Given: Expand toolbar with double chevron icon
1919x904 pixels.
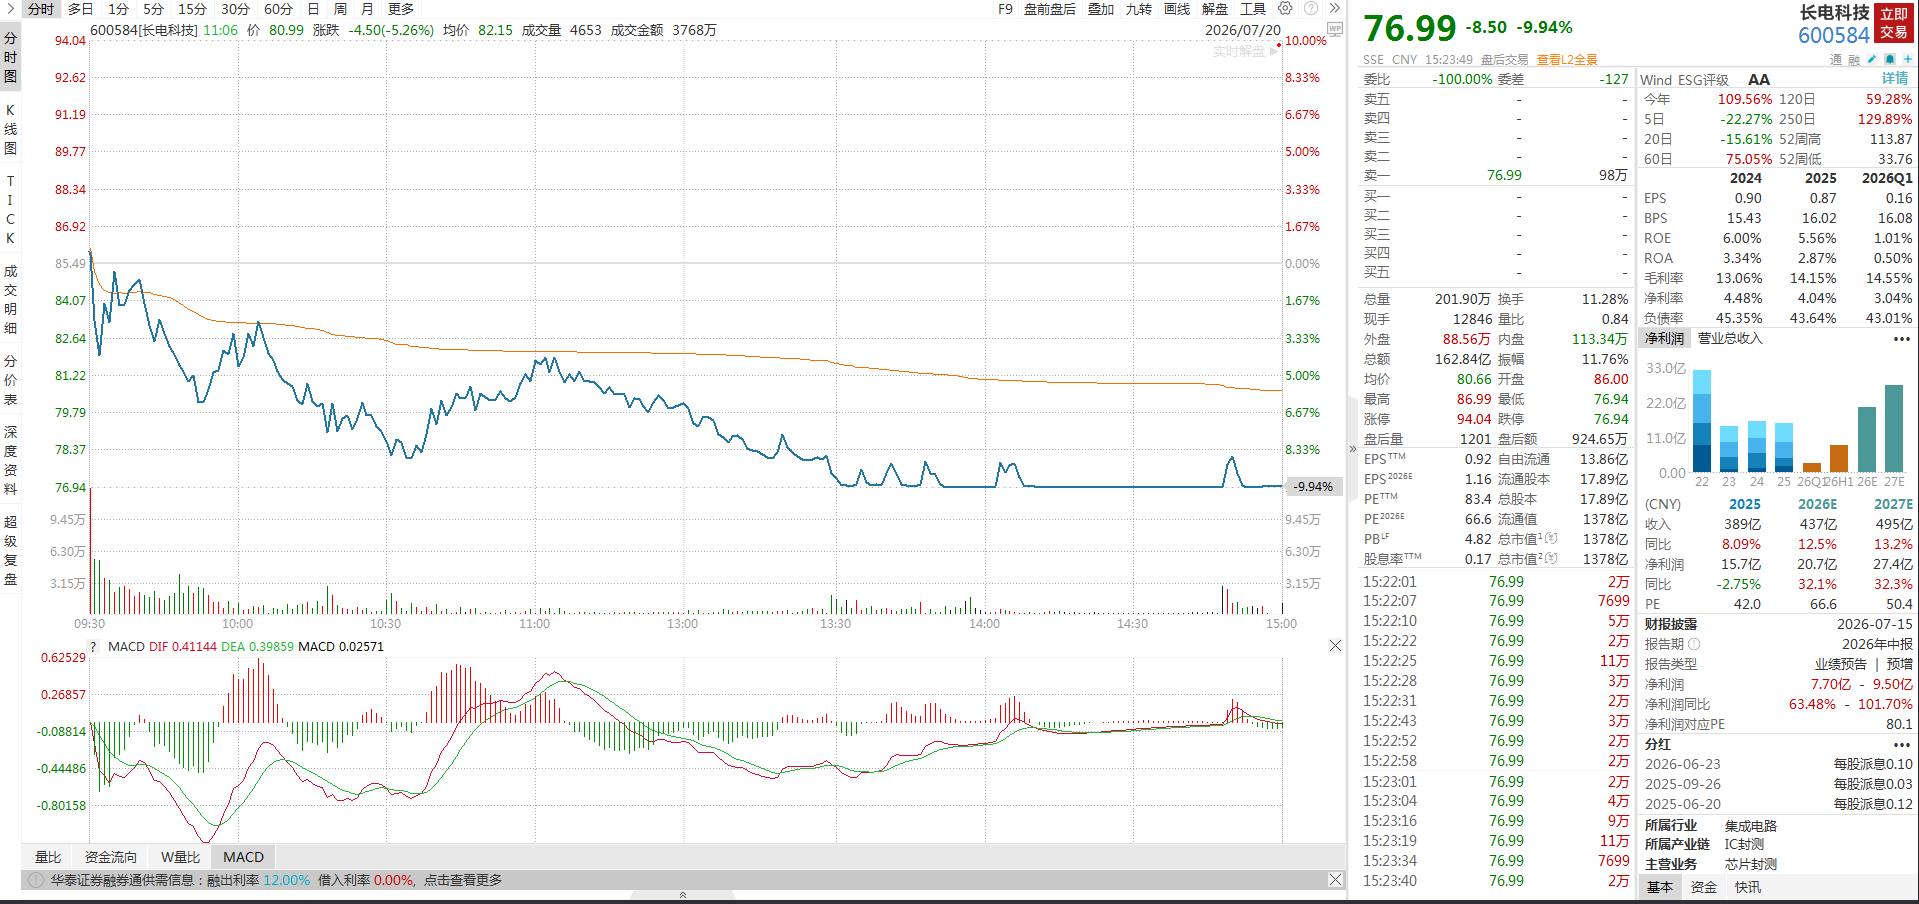Looking at the screenshot, I should [1334, 8].
